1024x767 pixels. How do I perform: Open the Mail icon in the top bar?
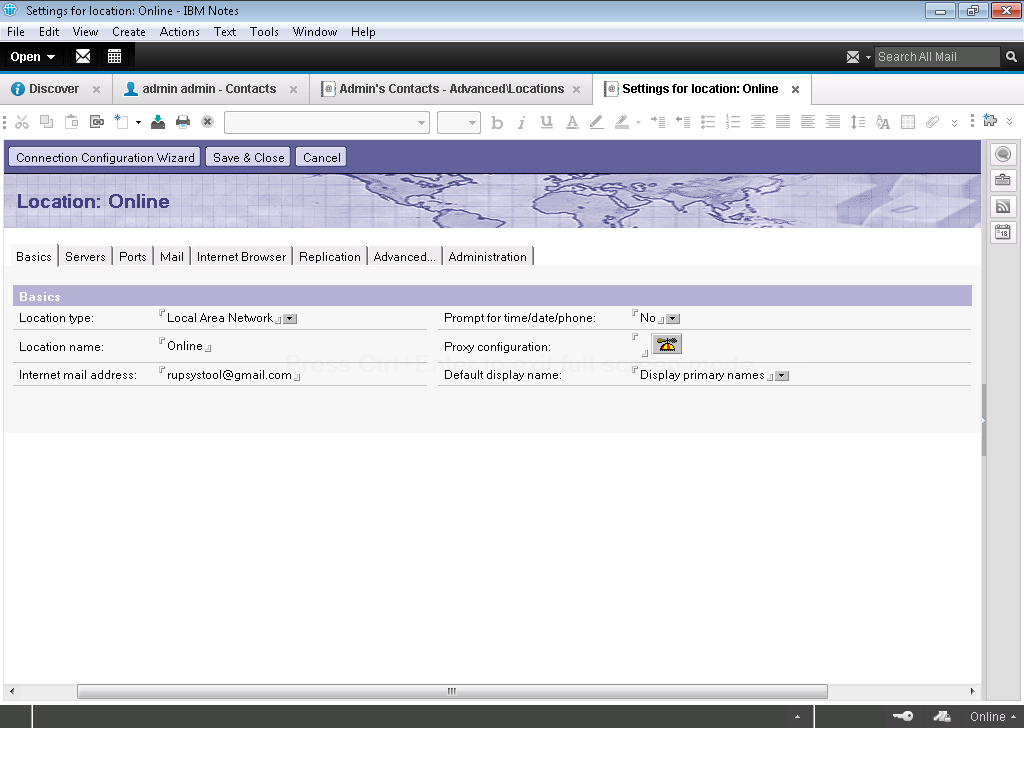[83, 57]
